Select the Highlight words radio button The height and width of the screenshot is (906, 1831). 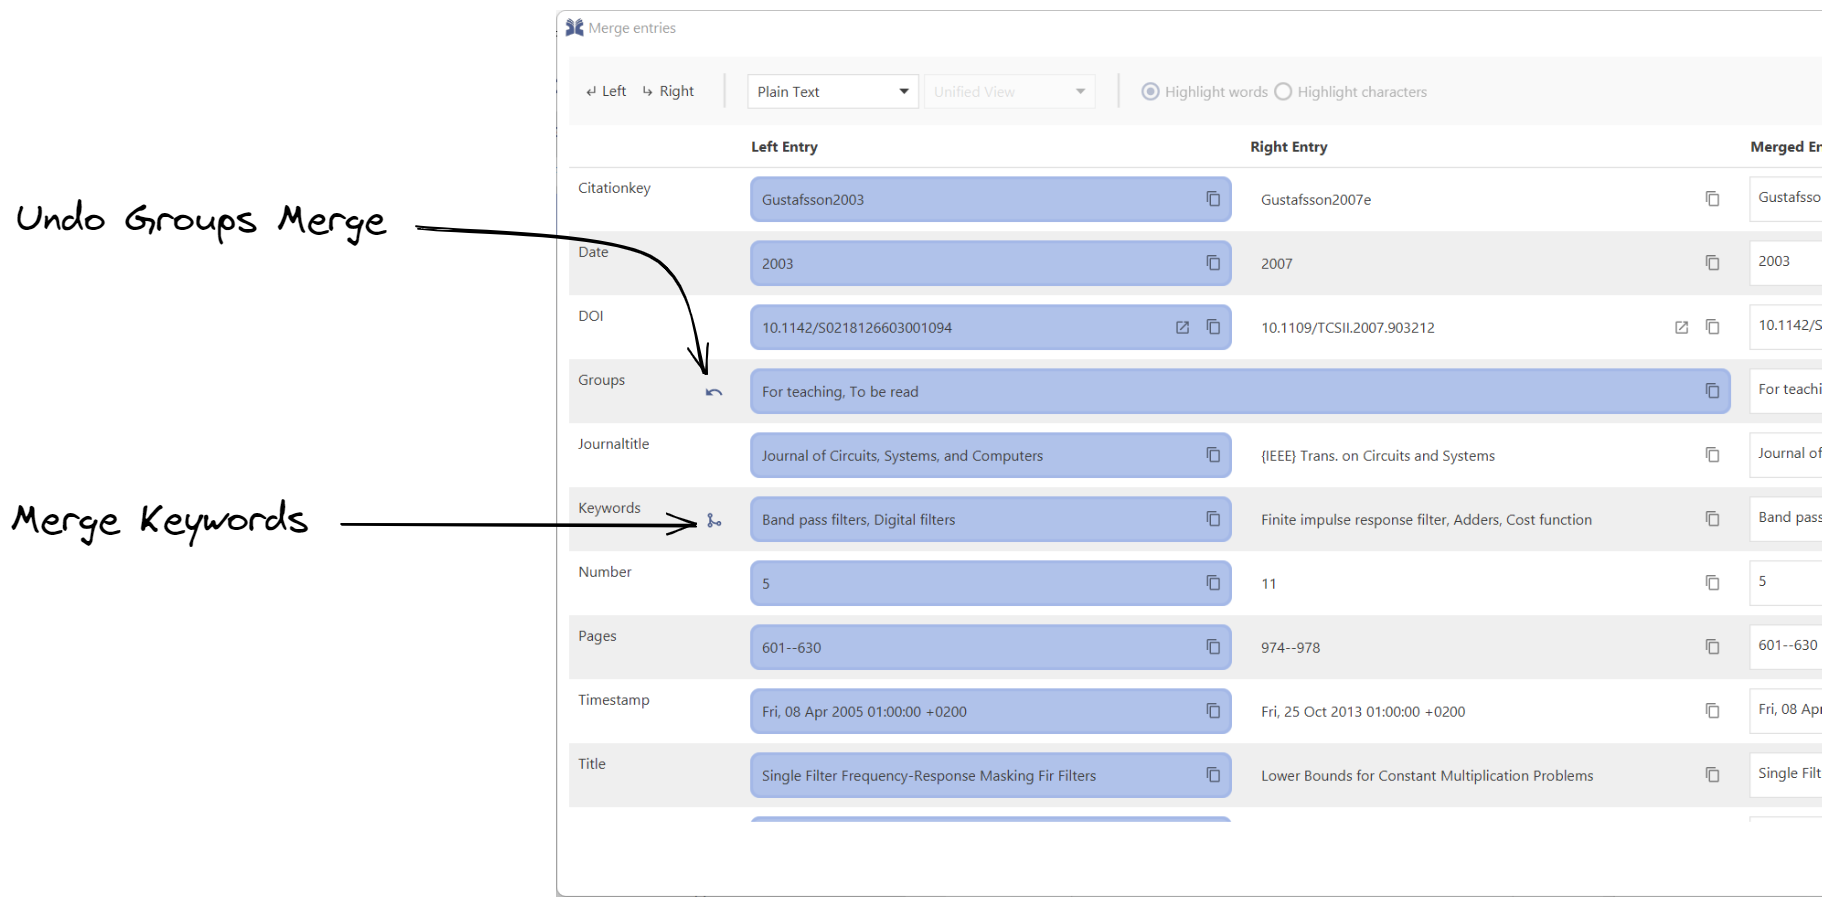pyautogui.click(x=1151, y=92)
